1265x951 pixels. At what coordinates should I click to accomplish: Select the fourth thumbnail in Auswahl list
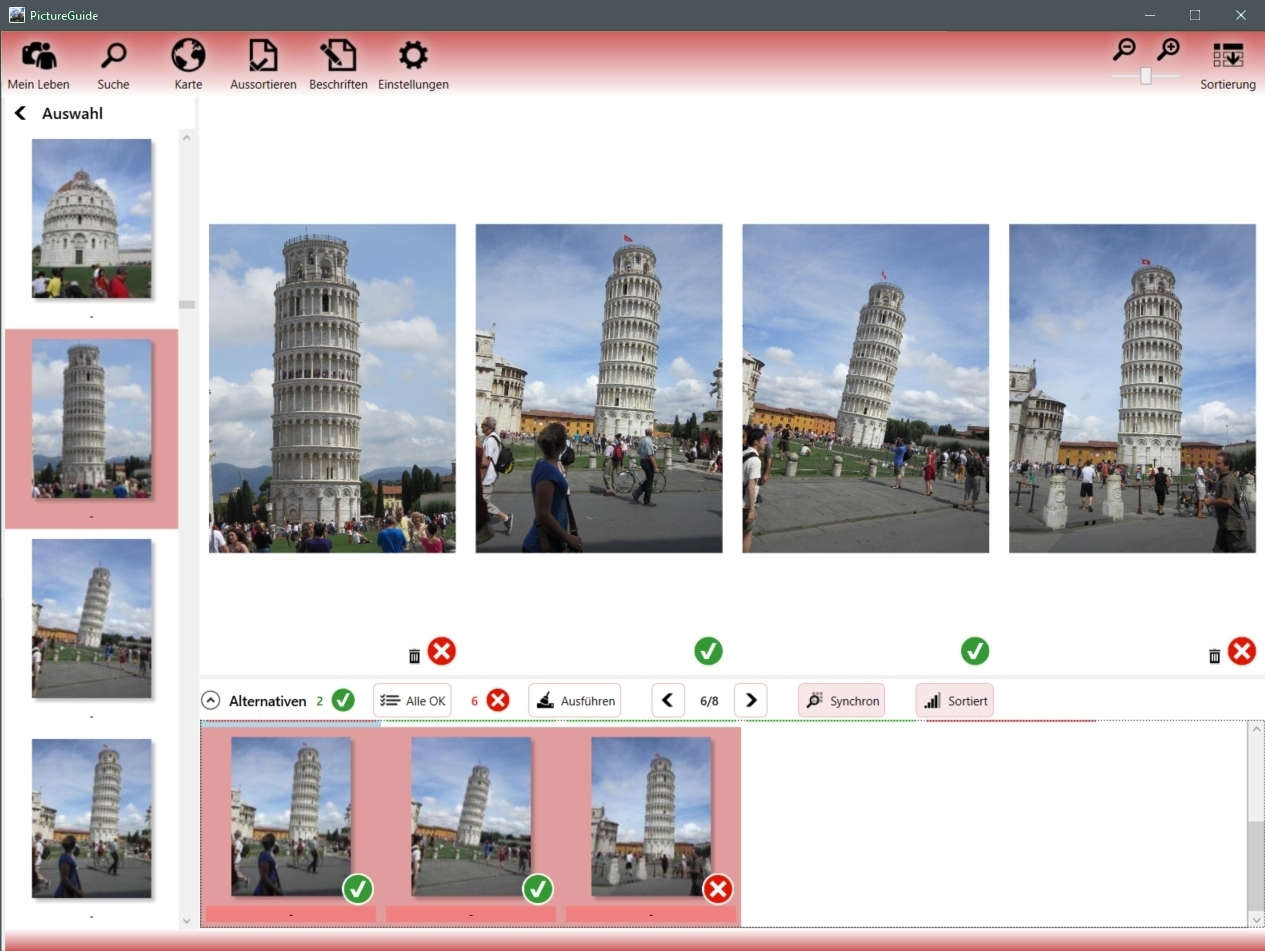91,818
